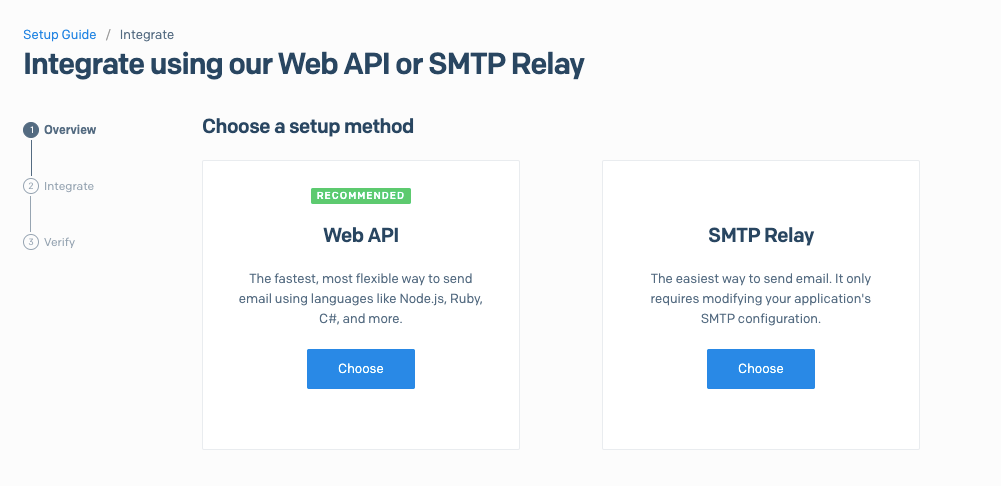The width and height of the screenshot is (1001, 486).
Task: Click the main page title heading
Action: pos(304,65)
